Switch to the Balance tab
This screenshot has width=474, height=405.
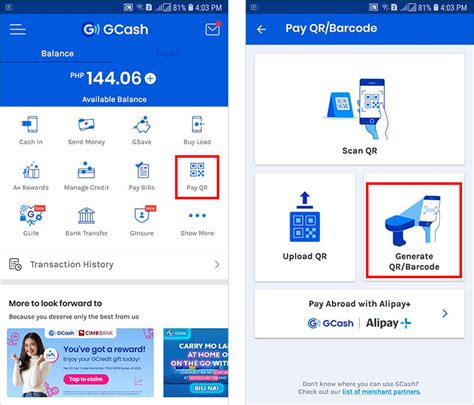(57, 53)
